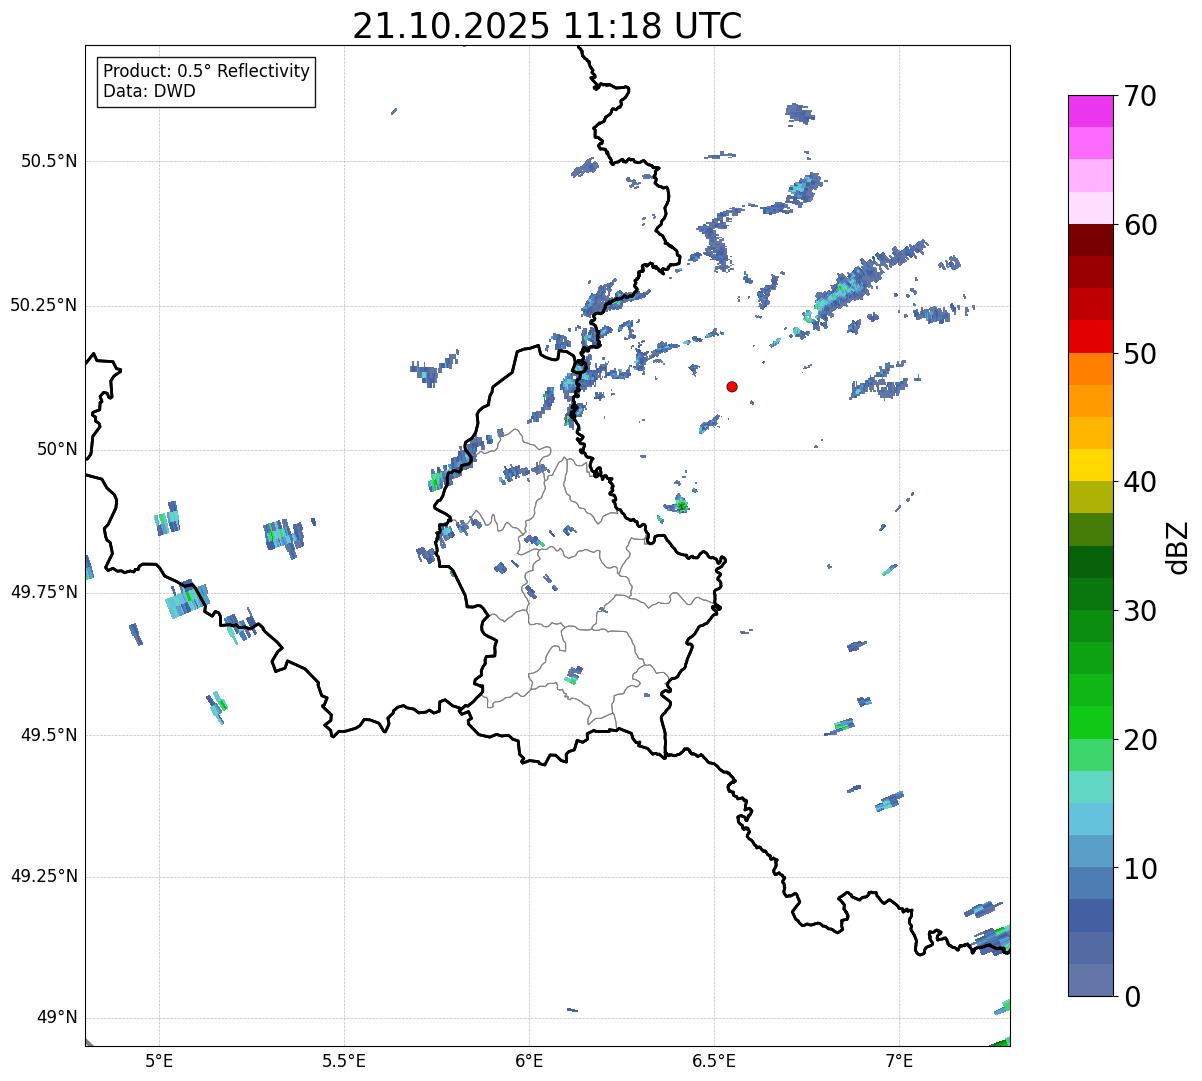
Task: Click the 50.5°N latitude label
Action: pyautogui.click(x=48, y=161)
